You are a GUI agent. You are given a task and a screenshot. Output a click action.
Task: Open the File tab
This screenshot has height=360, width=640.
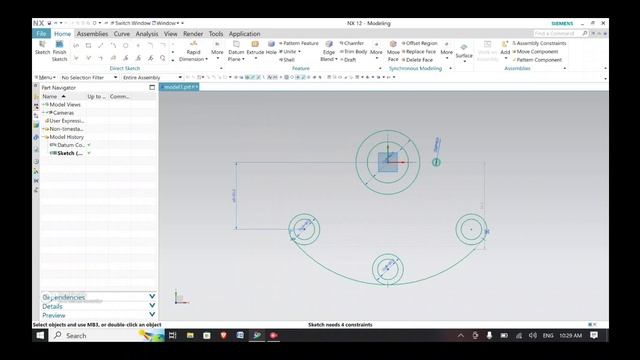[x=41, y=33]
